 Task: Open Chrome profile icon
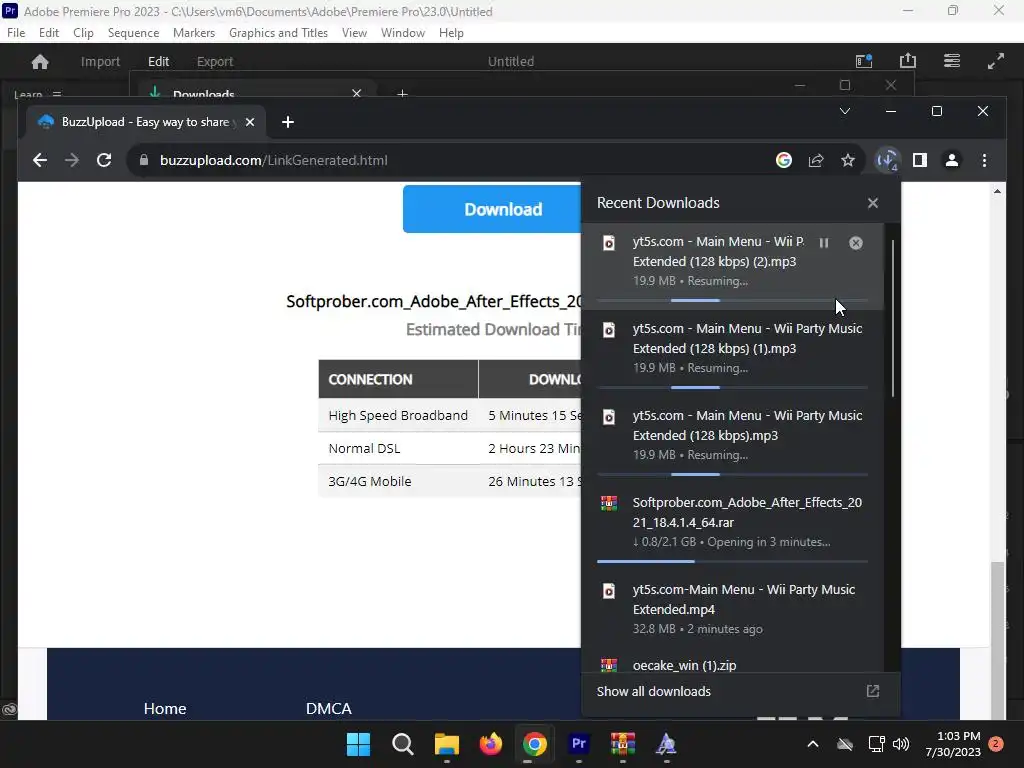(x=952, y=160)
